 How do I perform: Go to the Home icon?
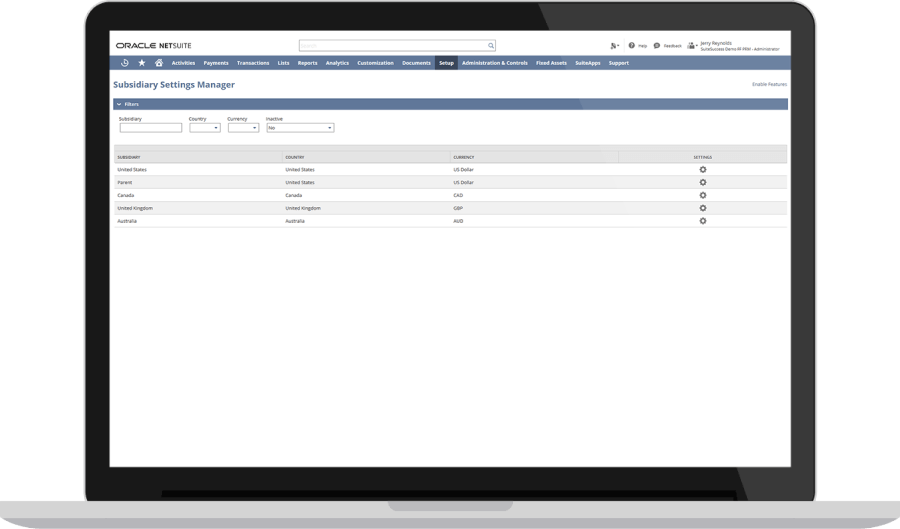pyautogui.click(x=159, y=63)
